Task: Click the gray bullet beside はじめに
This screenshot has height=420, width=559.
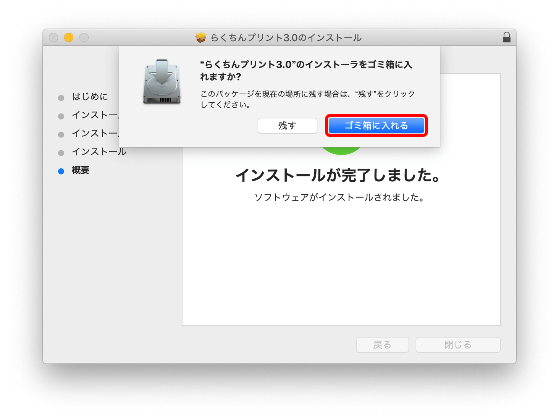Action: click(x=61, y=98)
